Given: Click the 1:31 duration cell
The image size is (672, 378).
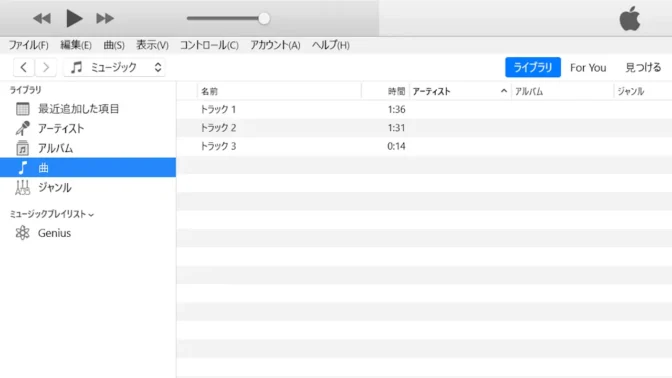Looking at the screenshot, I should (396, 128).
